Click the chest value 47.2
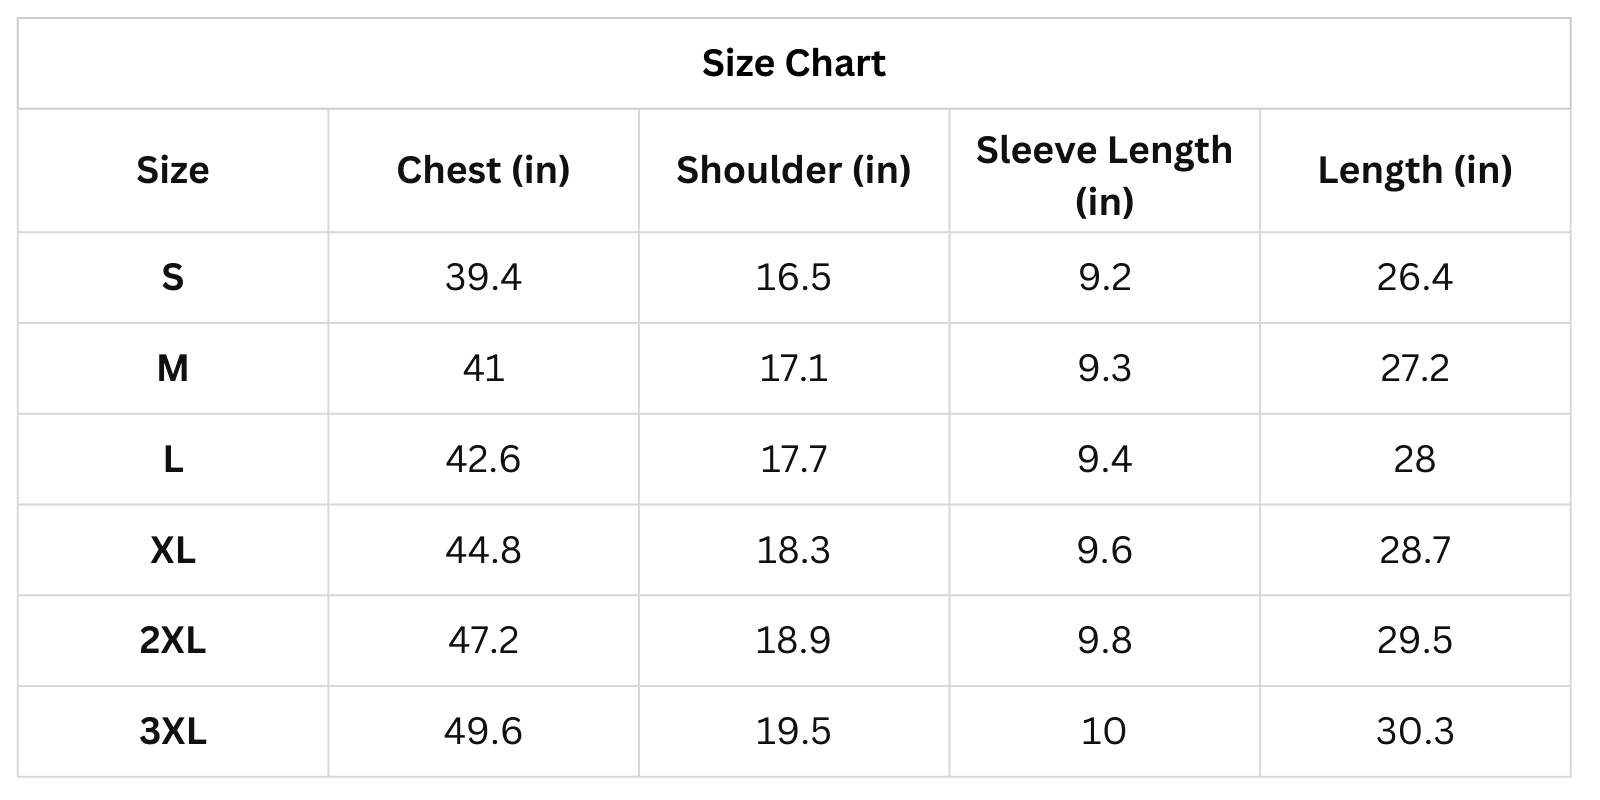1600x800 pixels. [x=483, y=640]
